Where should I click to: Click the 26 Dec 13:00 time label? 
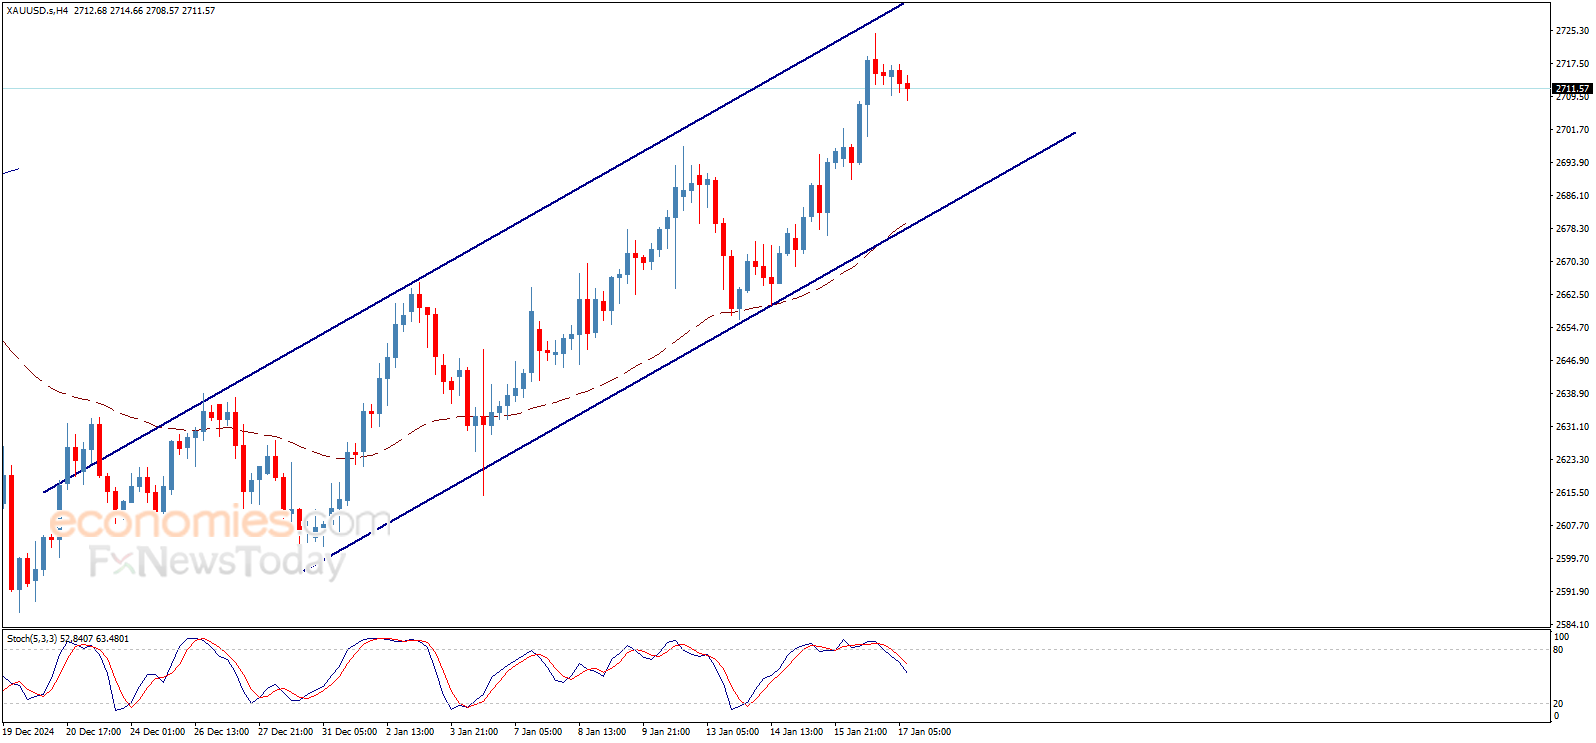[x=221, y=732]
